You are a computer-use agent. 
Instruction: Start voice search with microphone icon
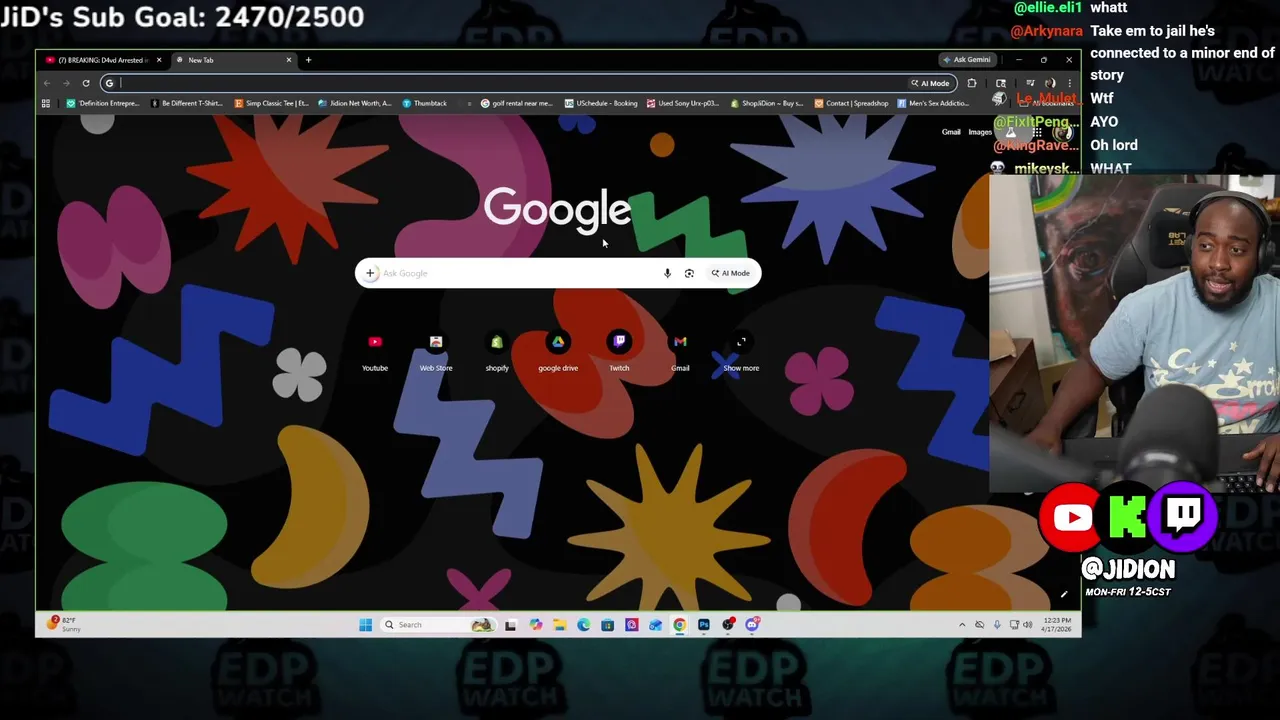pyautogui.click(x=667, y=273)
